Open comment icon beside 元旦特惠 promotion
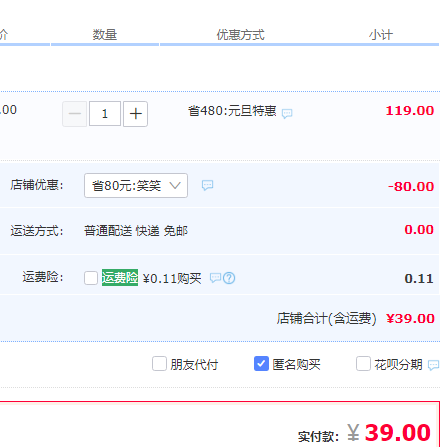This screenshot has width=447, height=447. click(287, 114)
